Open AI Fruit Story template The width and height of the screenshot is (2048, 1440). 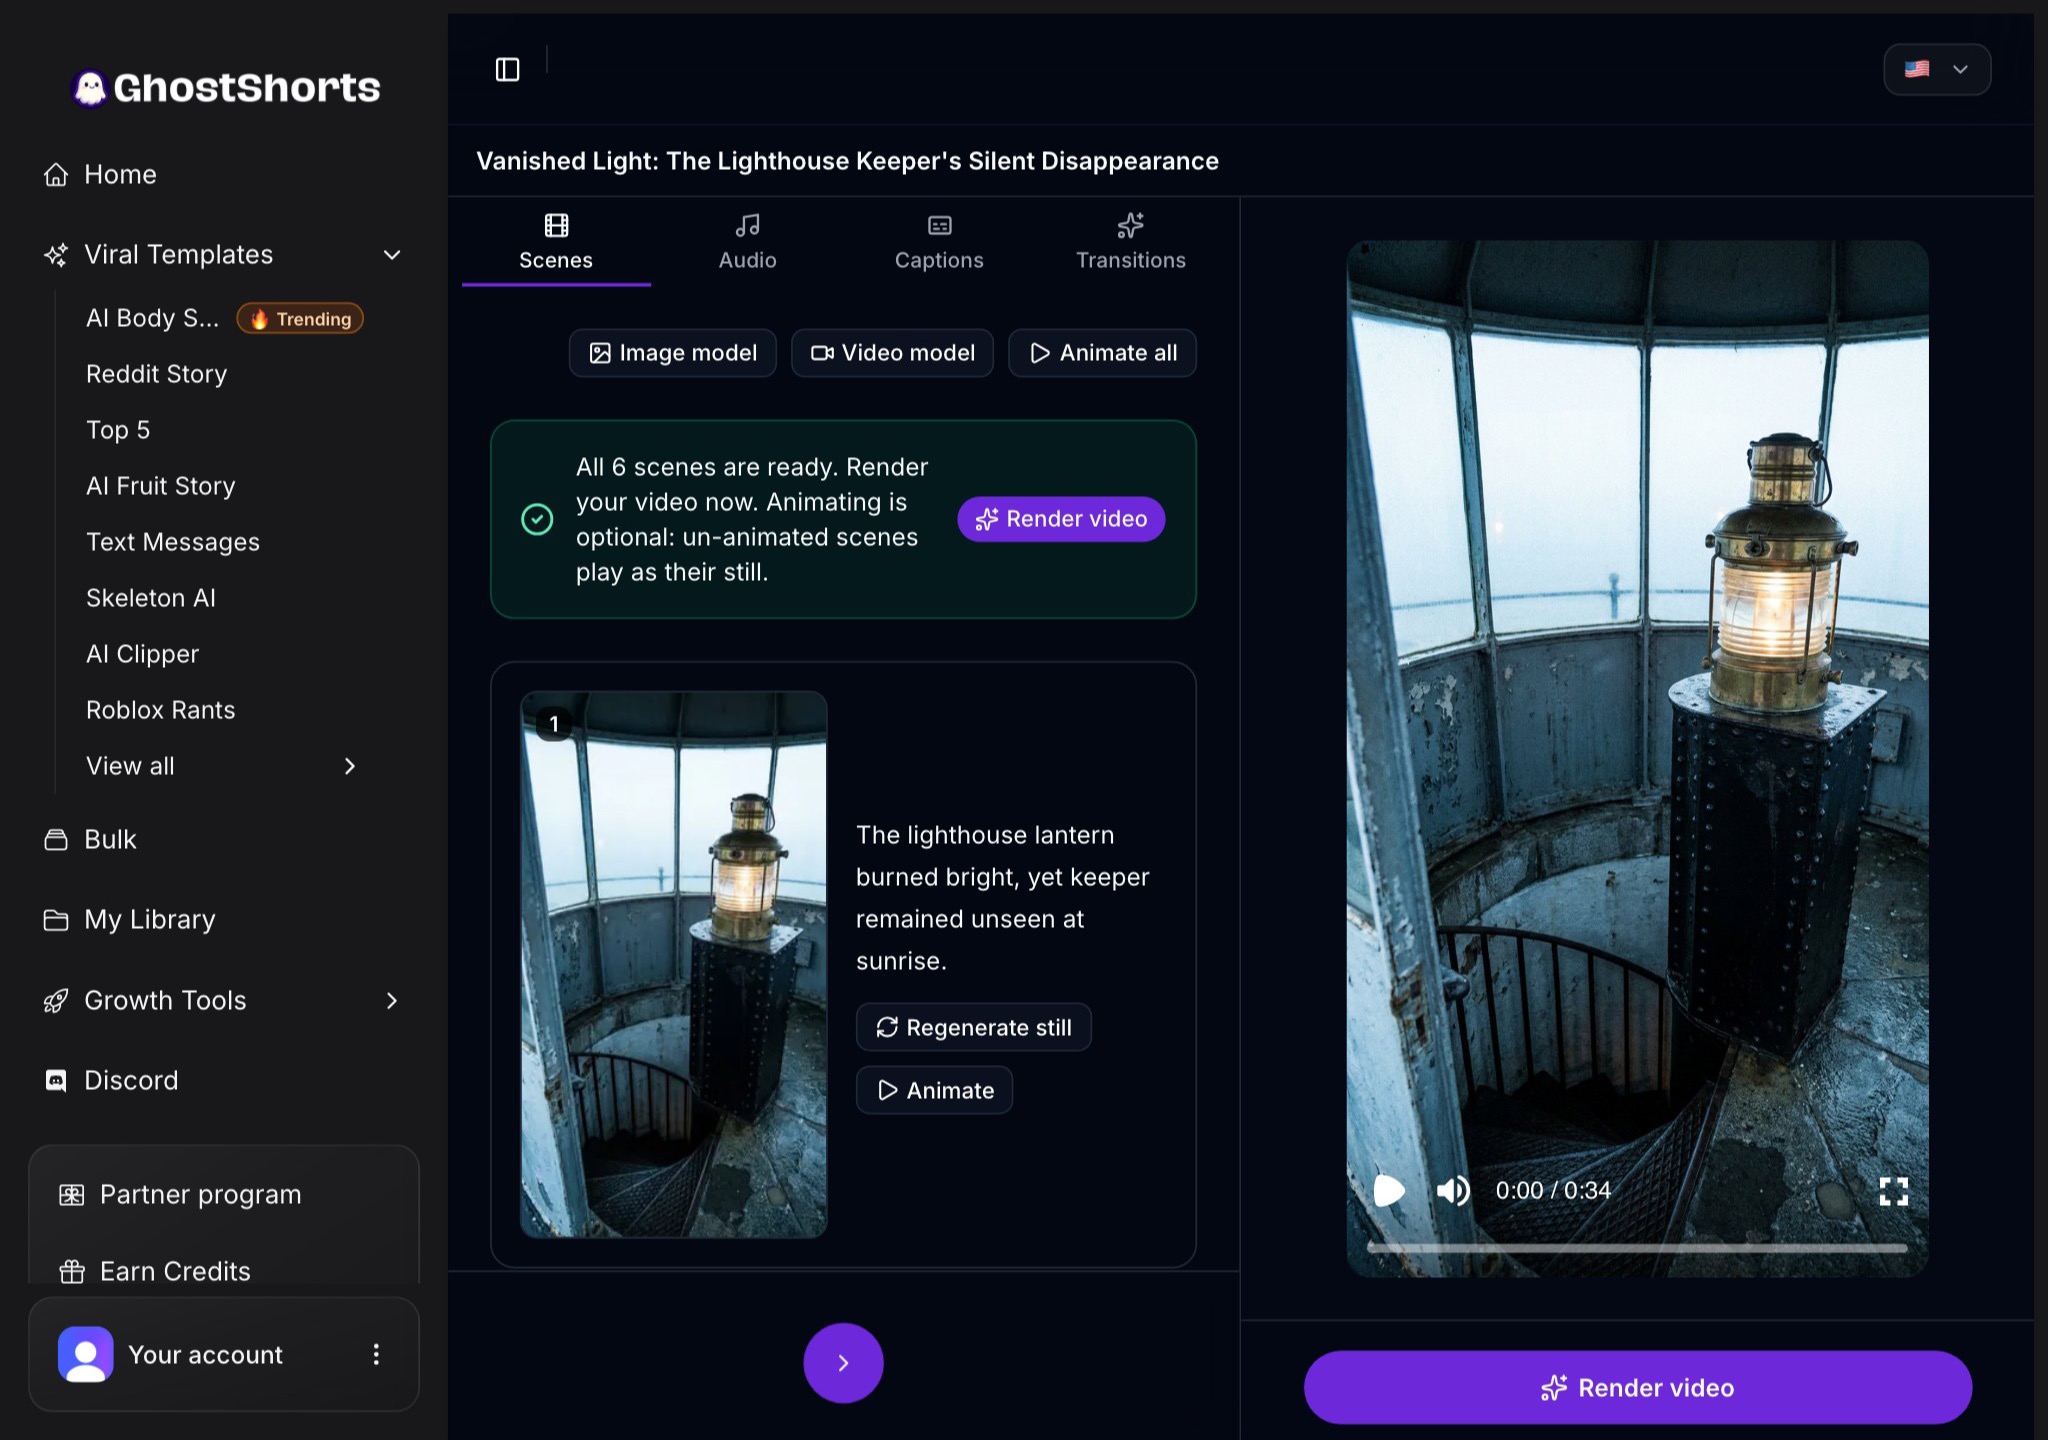(160, 486)
